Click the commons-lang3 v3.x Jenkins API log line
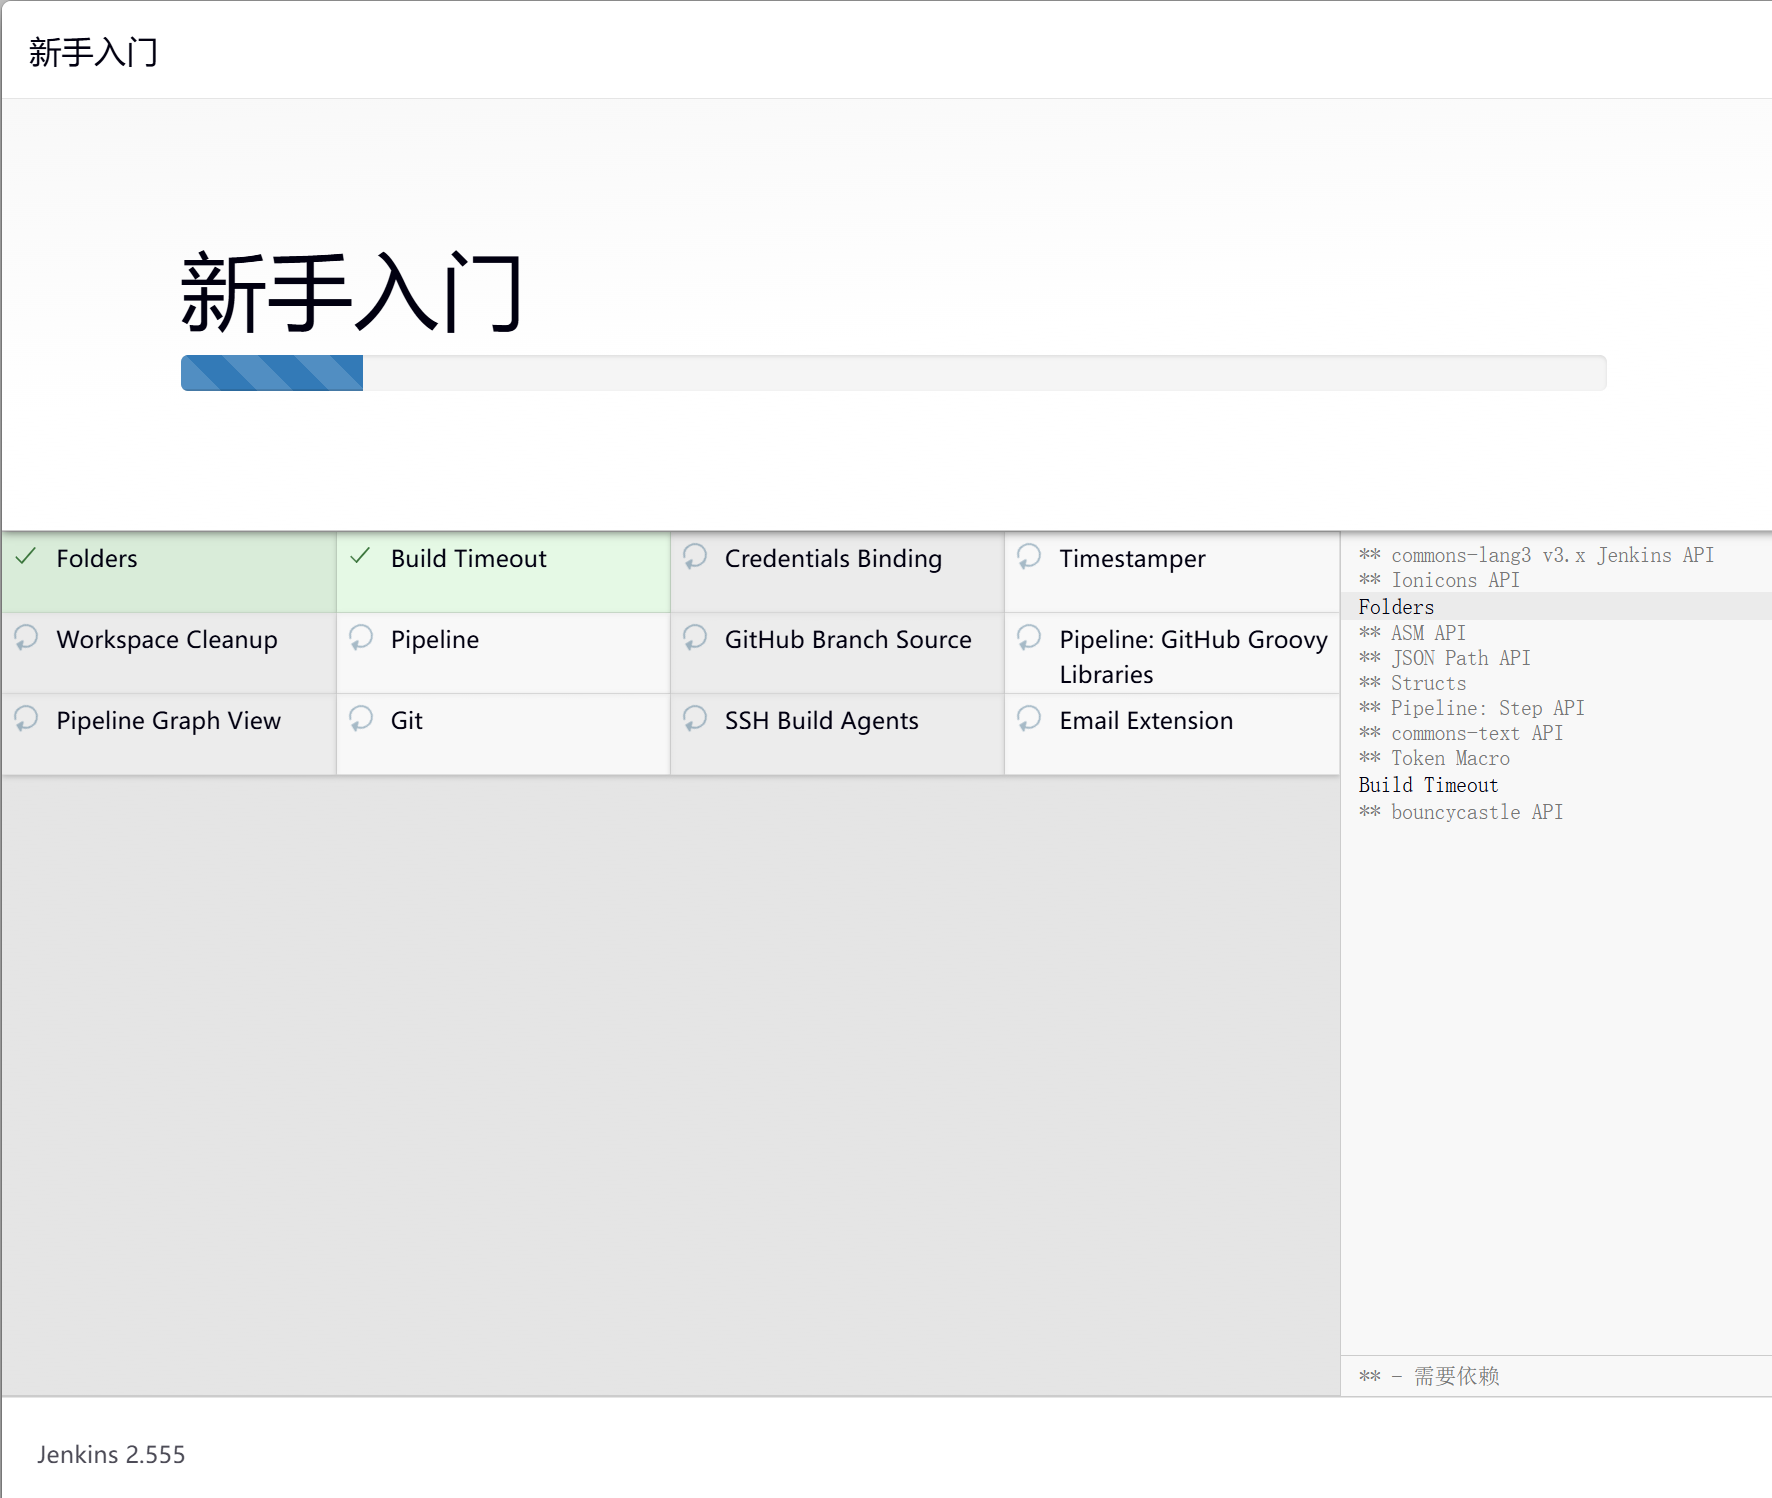 pyautogui.click(x=1536, y=555)
